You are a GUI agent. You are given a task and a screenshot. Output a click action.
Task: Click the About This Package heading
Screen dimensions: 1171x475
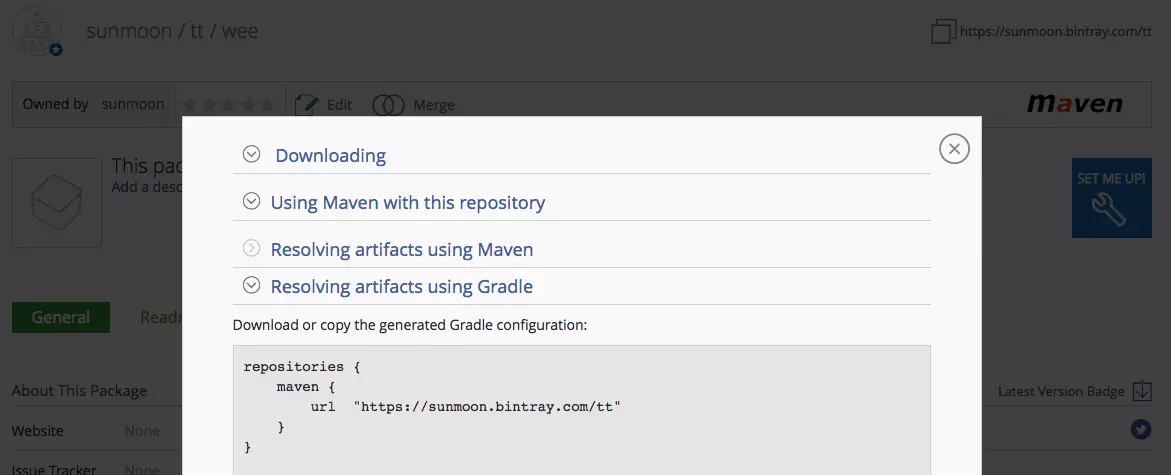[80, 391]
